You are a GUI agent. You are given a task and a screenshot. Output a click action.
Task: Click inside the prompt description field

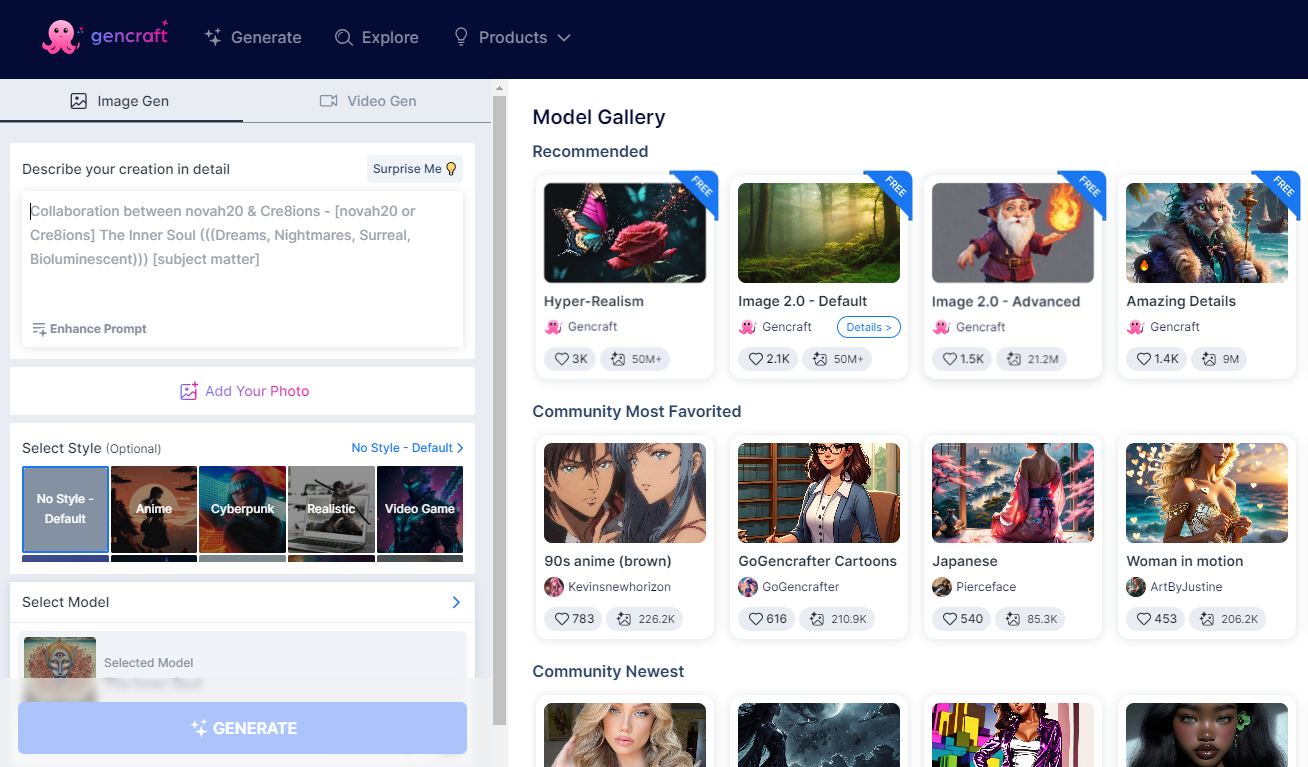click(242, 265)
